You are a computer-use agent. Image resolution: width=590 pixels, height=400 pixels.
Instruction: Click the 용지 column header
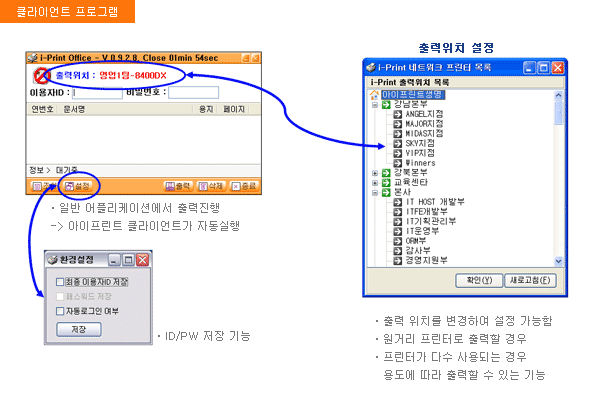(206, 109)
